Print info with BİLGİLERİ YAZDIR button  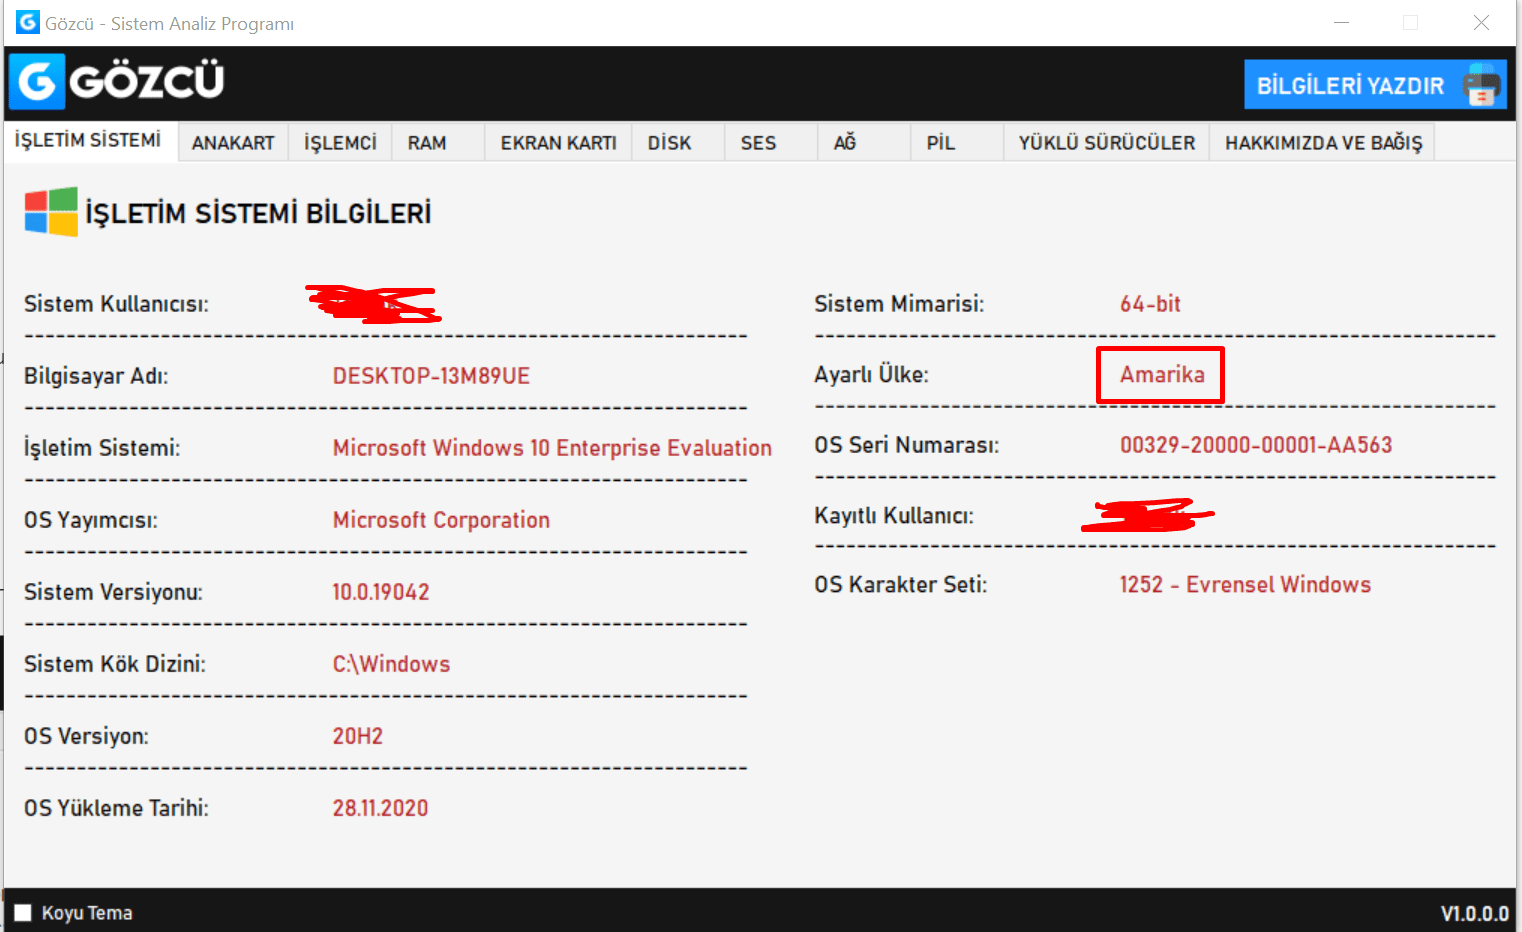1375,85
